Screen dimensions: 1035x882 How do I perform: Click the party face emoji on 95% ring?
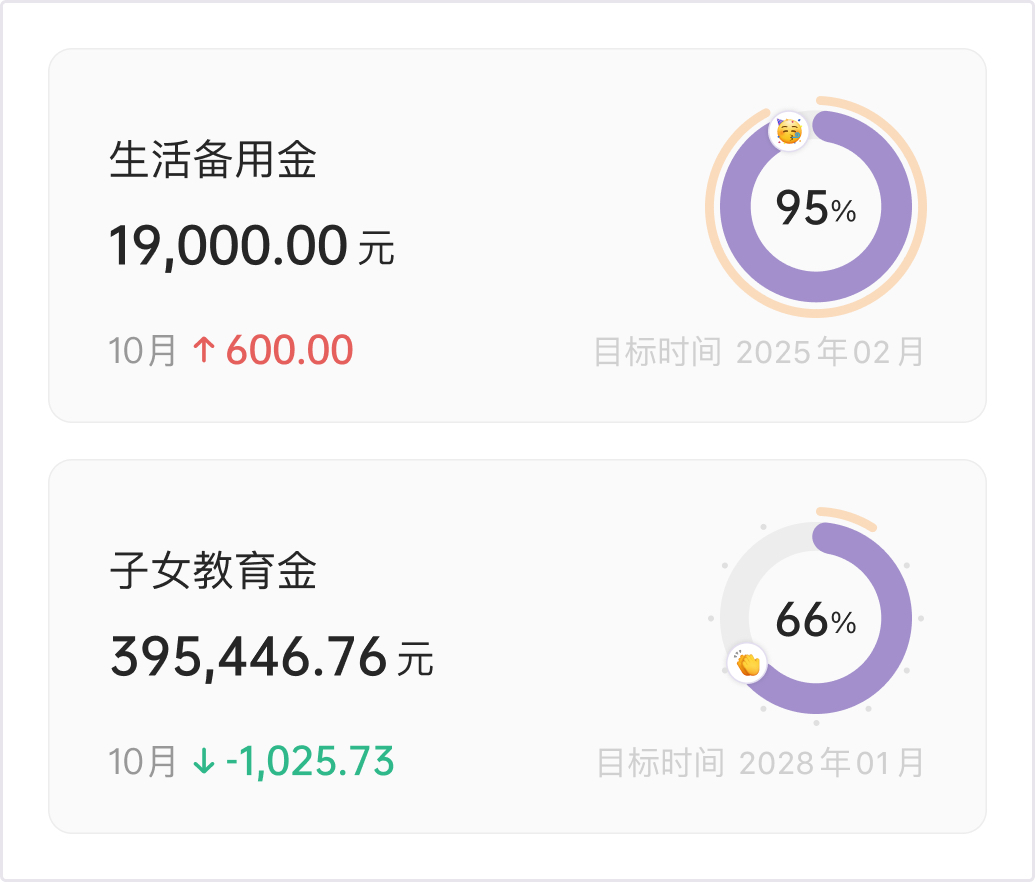789,131
